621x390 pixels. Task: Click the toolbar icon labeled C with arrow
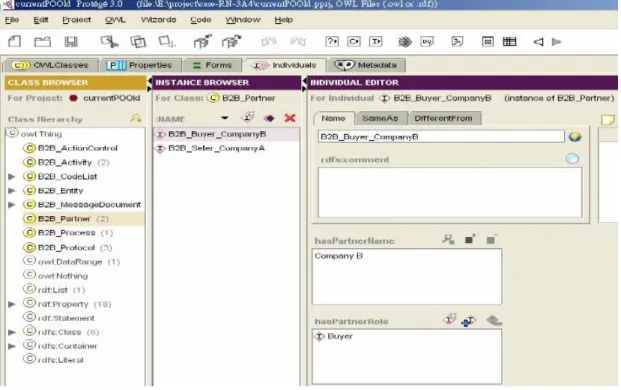pos(354,41)
